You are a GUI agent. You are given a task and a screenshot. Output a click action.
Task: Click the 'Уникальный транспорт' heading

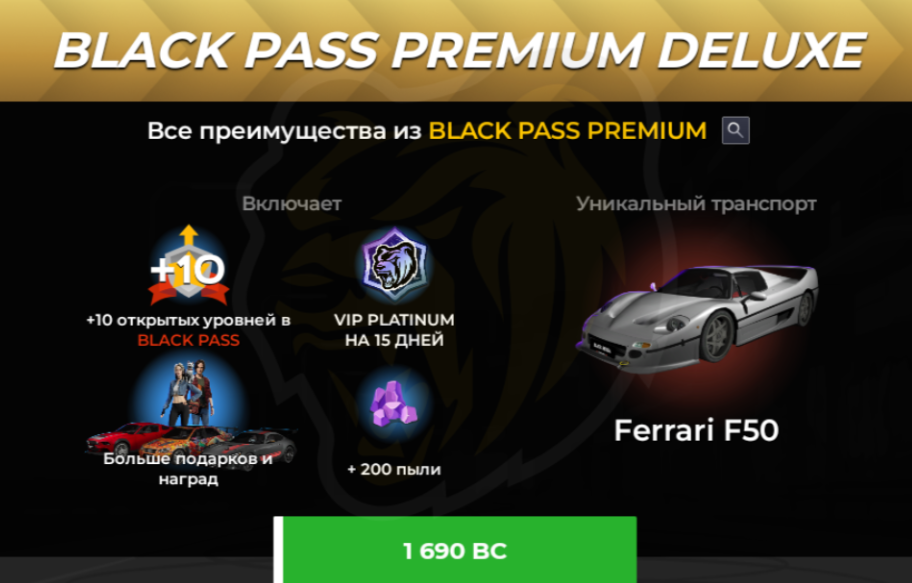pos(696,204)
